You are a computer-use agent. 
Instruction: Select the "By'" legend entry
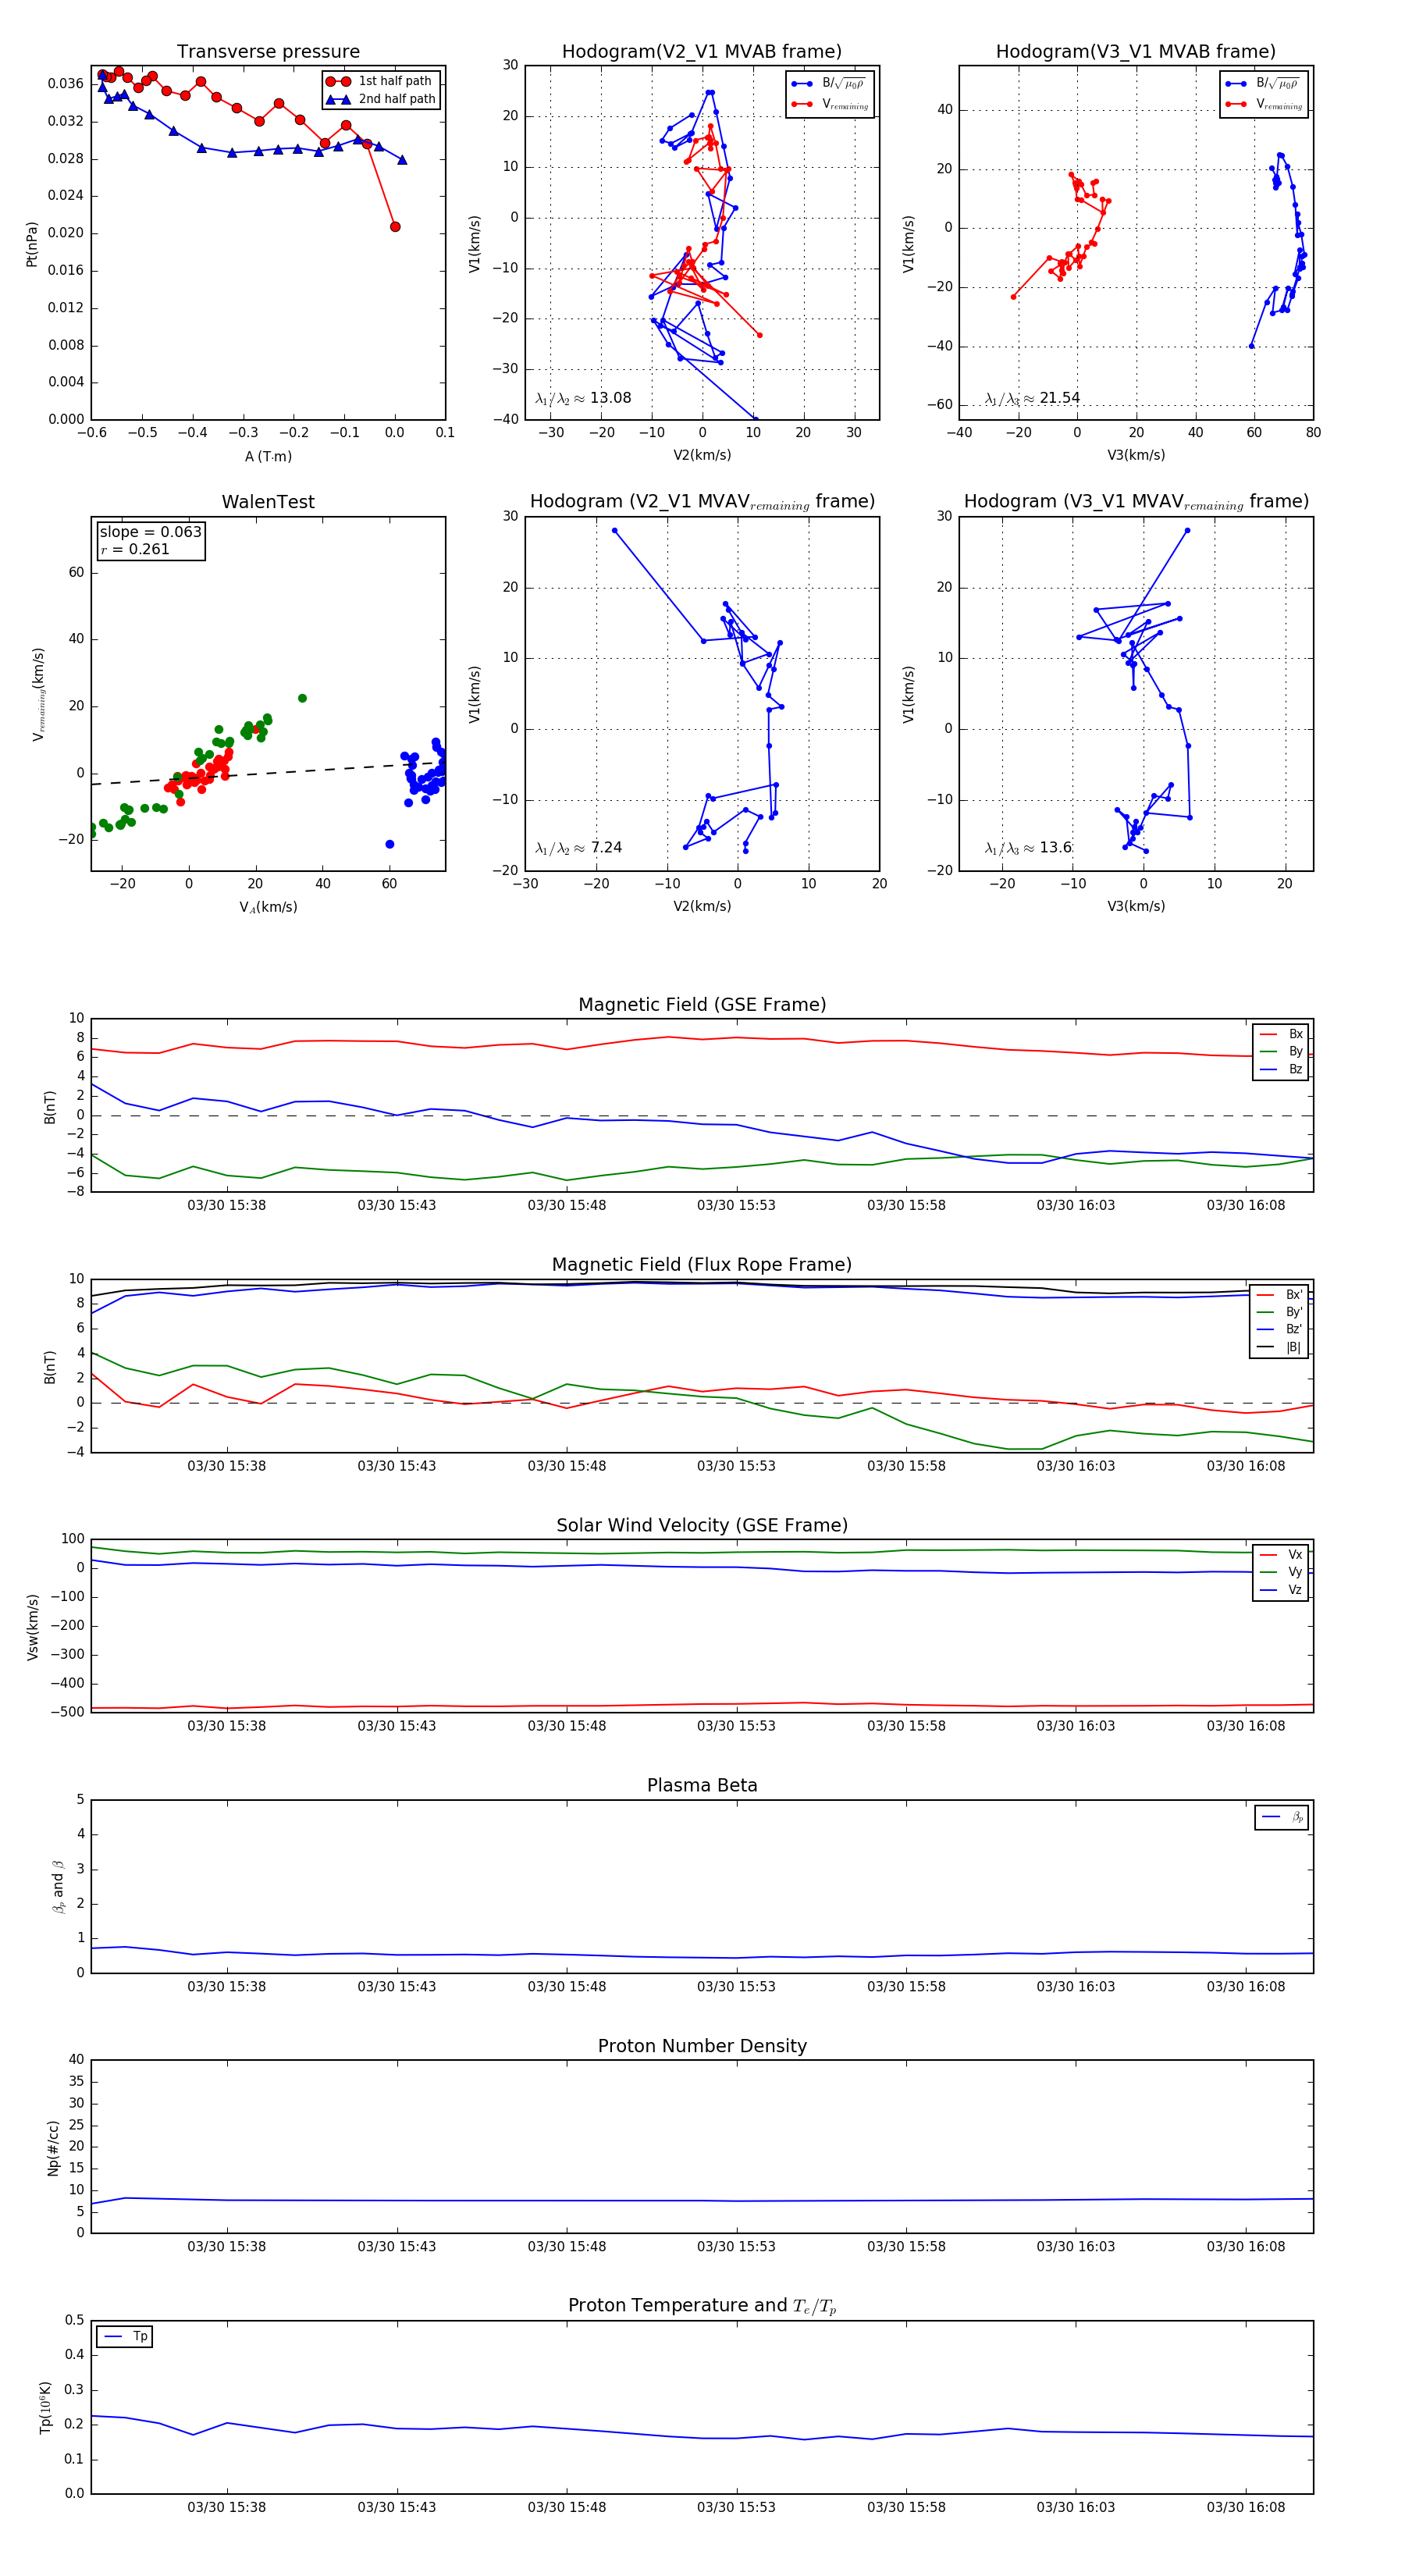click(1281, 1312)
